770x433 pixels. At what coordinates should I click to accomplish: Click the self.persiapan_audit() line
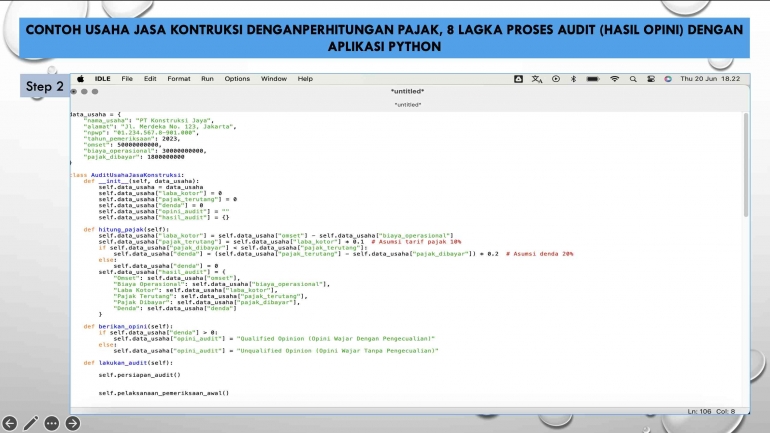[x=139, y=375]
